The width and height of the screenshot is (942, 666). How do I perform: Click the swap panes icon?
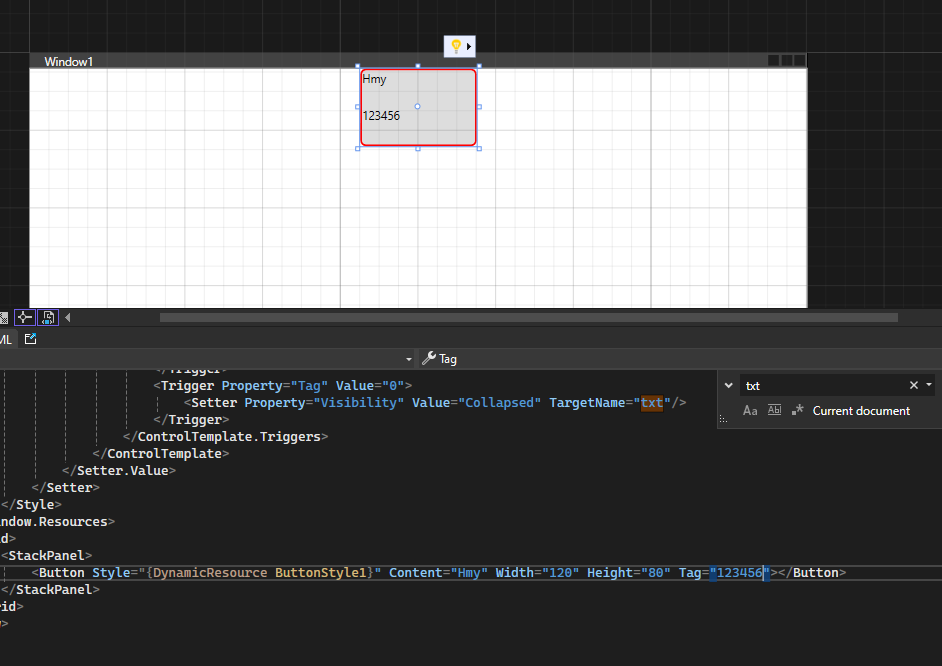pyautogui.click(x=49, y=317)
